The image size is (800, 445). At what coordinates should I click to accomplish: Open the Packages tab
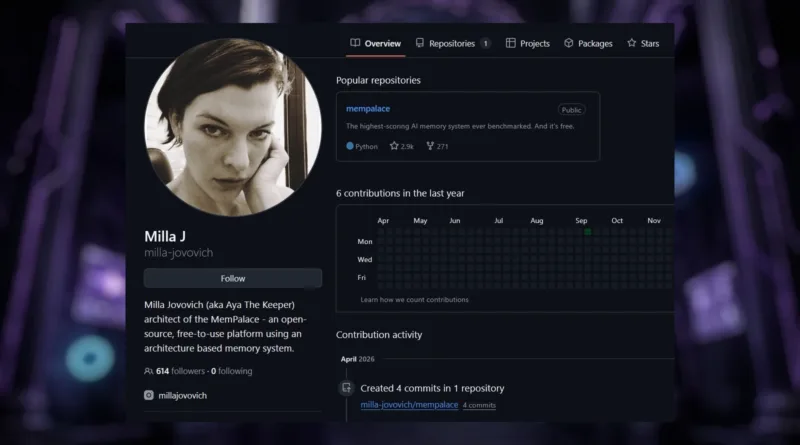594,43
